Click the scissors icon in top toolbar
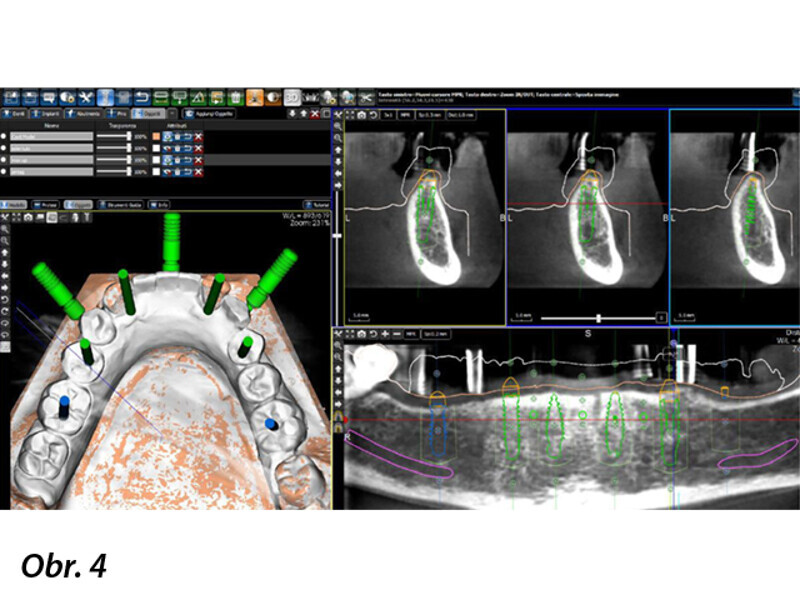 click(x=366, y=97)
